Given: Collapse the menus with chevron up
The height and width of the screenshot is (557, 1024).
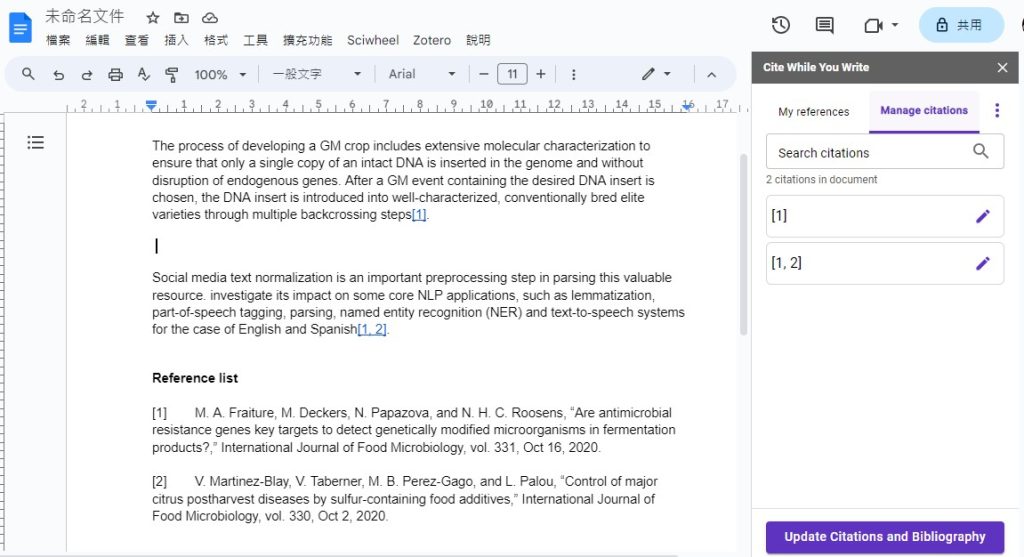Looking at the screenshot, I should tap(711, 75).
